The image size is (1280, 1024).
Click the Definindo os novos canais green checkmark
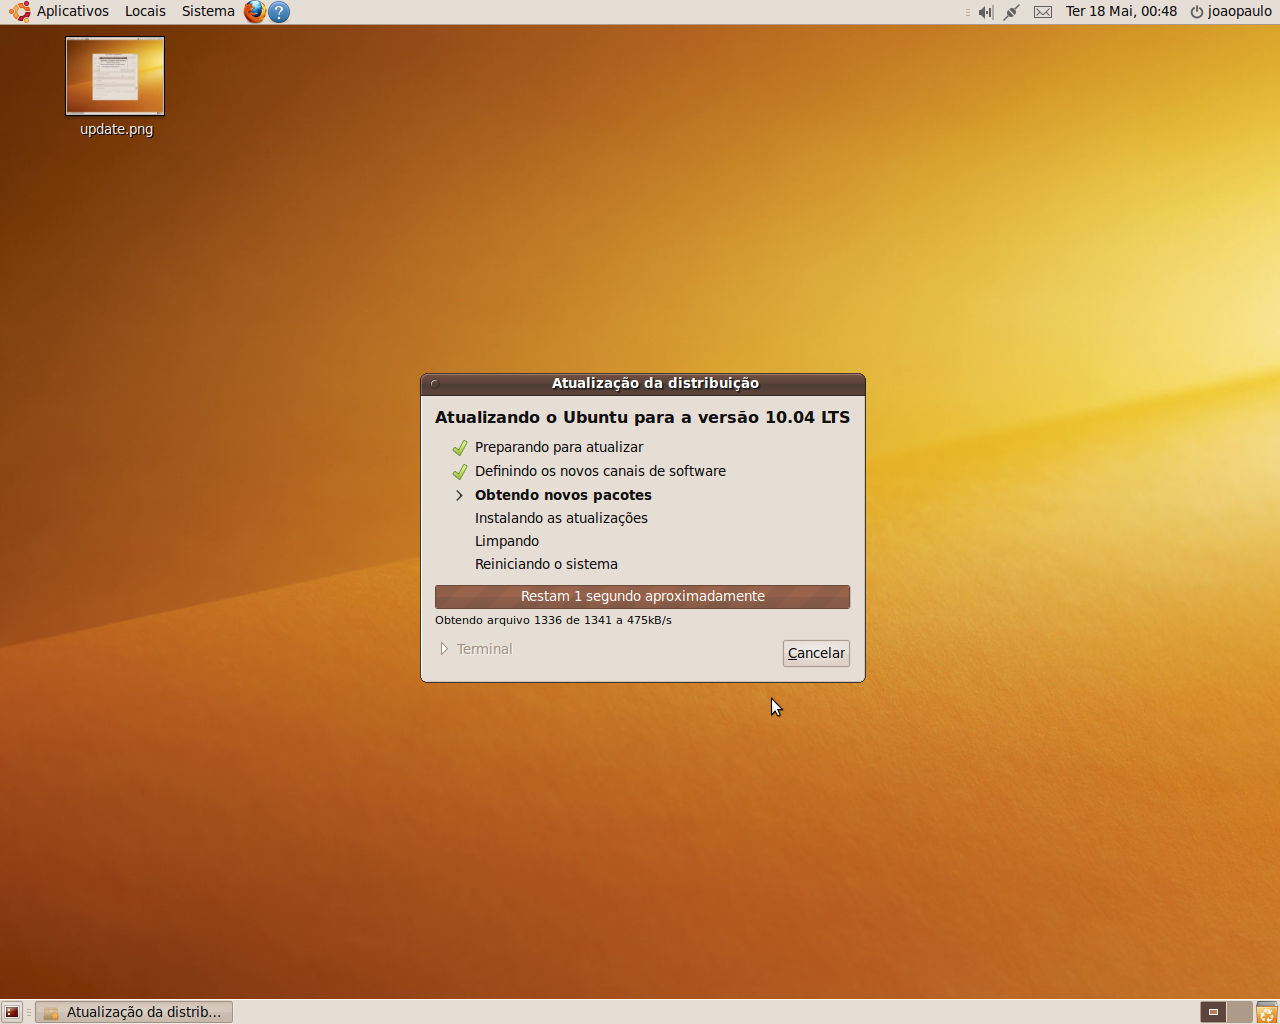pos(460,472)
